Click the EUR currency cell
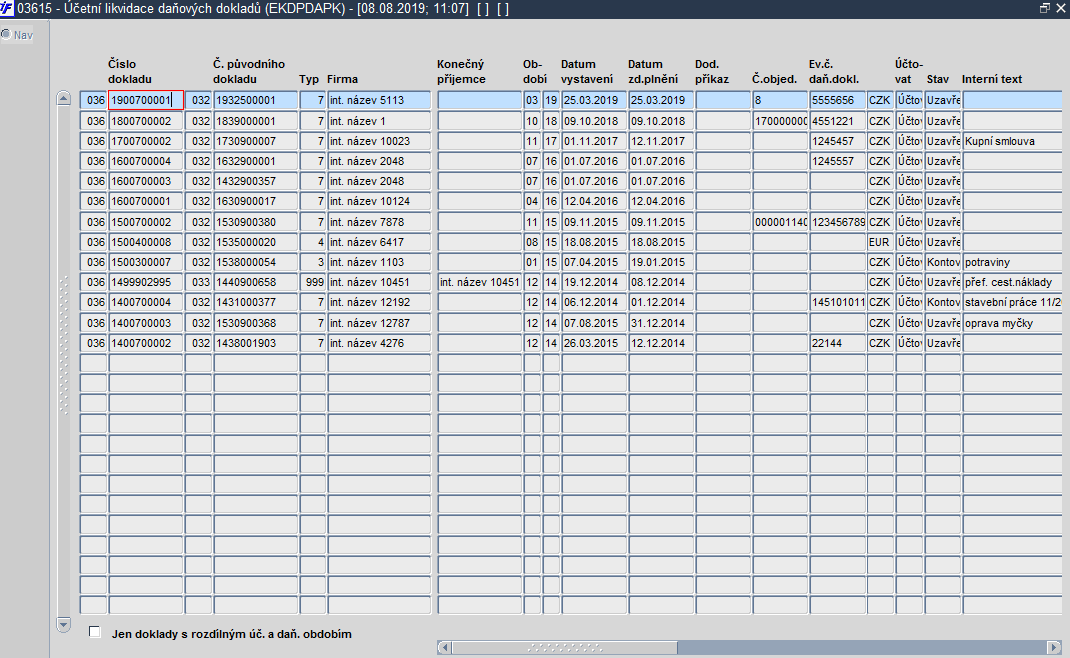The image size is (1070, 658). [880, 242]
